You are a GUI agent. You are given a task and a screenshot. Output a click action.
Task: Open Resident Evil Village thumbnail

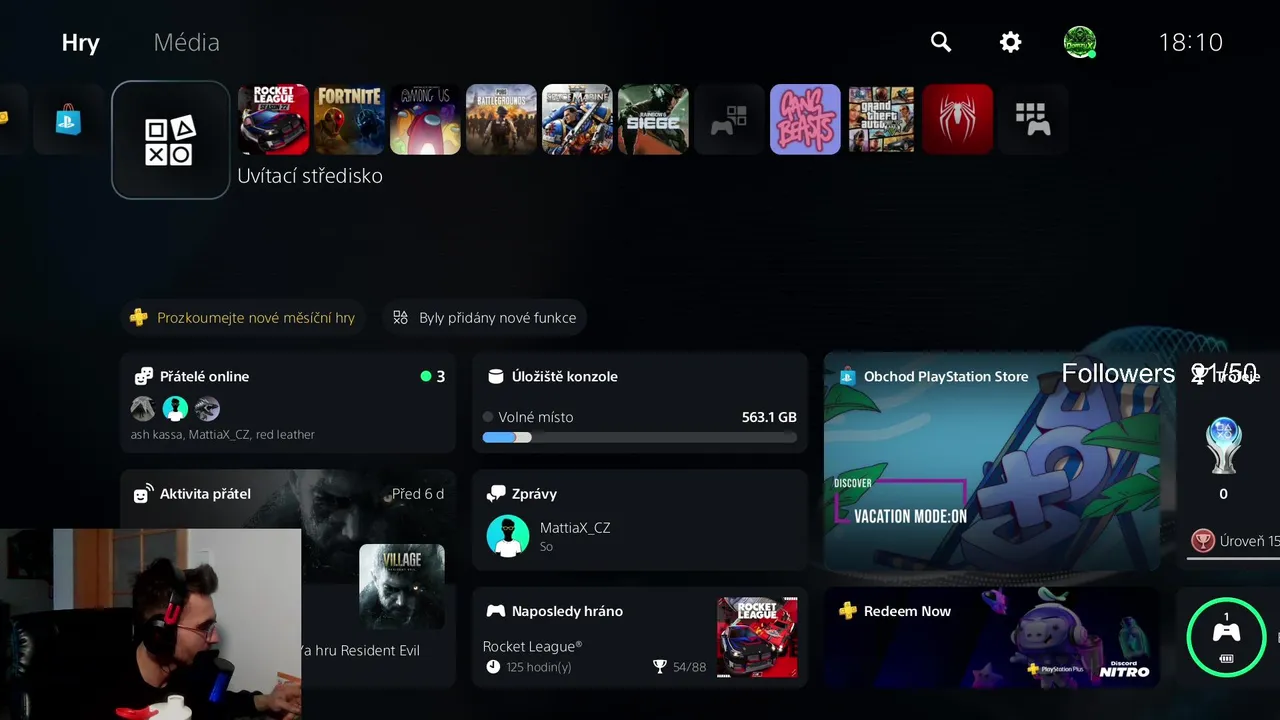(x=402, y=587)
